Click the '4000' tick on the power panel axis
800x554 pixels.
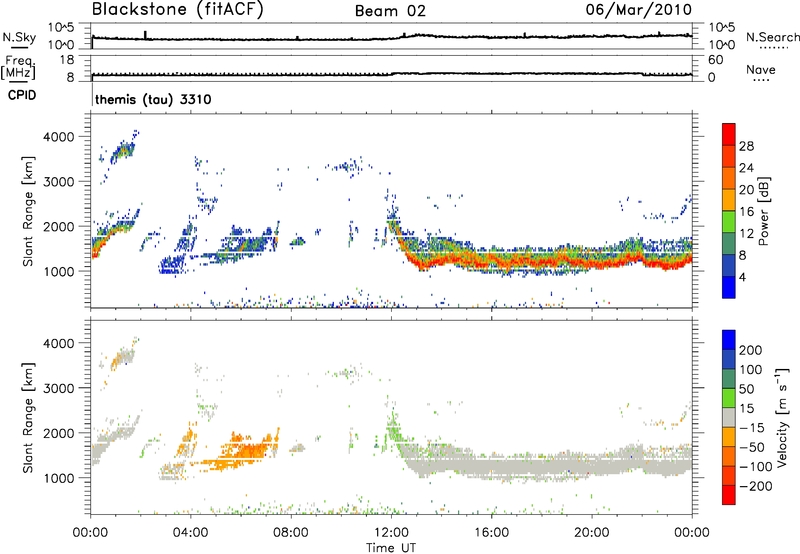[x=58, y=137]
